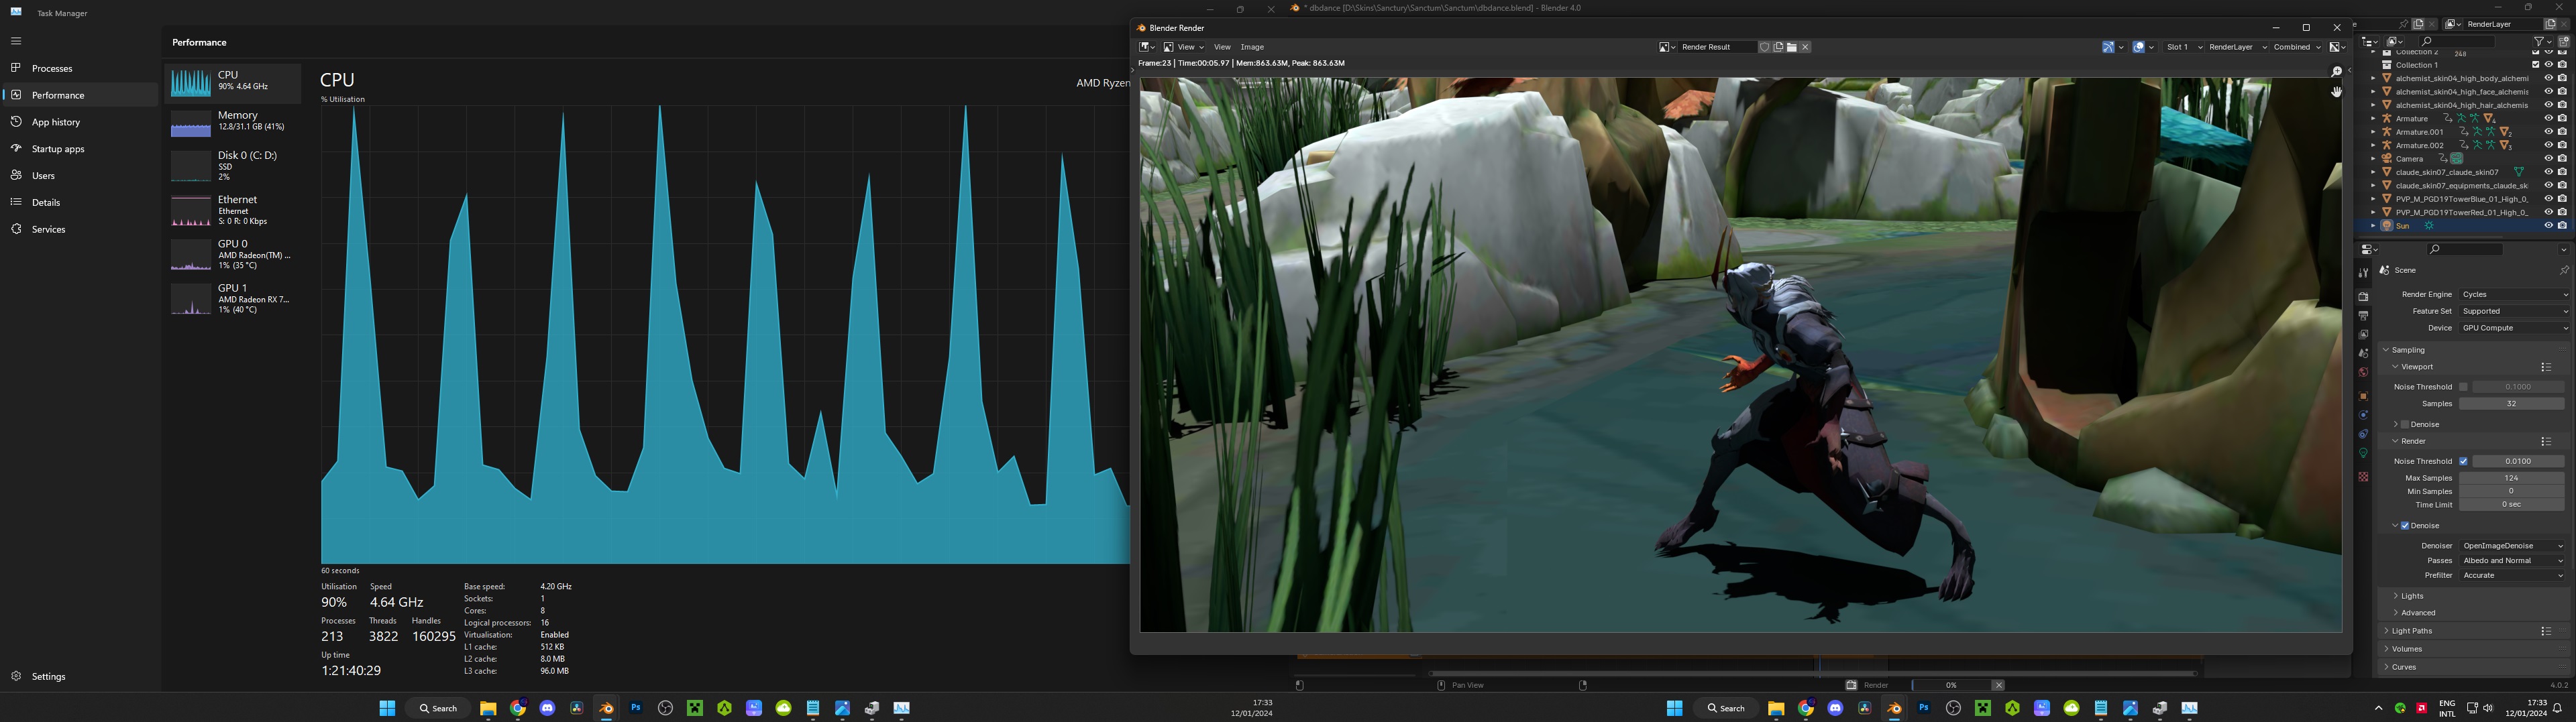Open the Image menu in Blender Render
The height and width of the screenshot is (722, 2576).
pos(1252,47)
